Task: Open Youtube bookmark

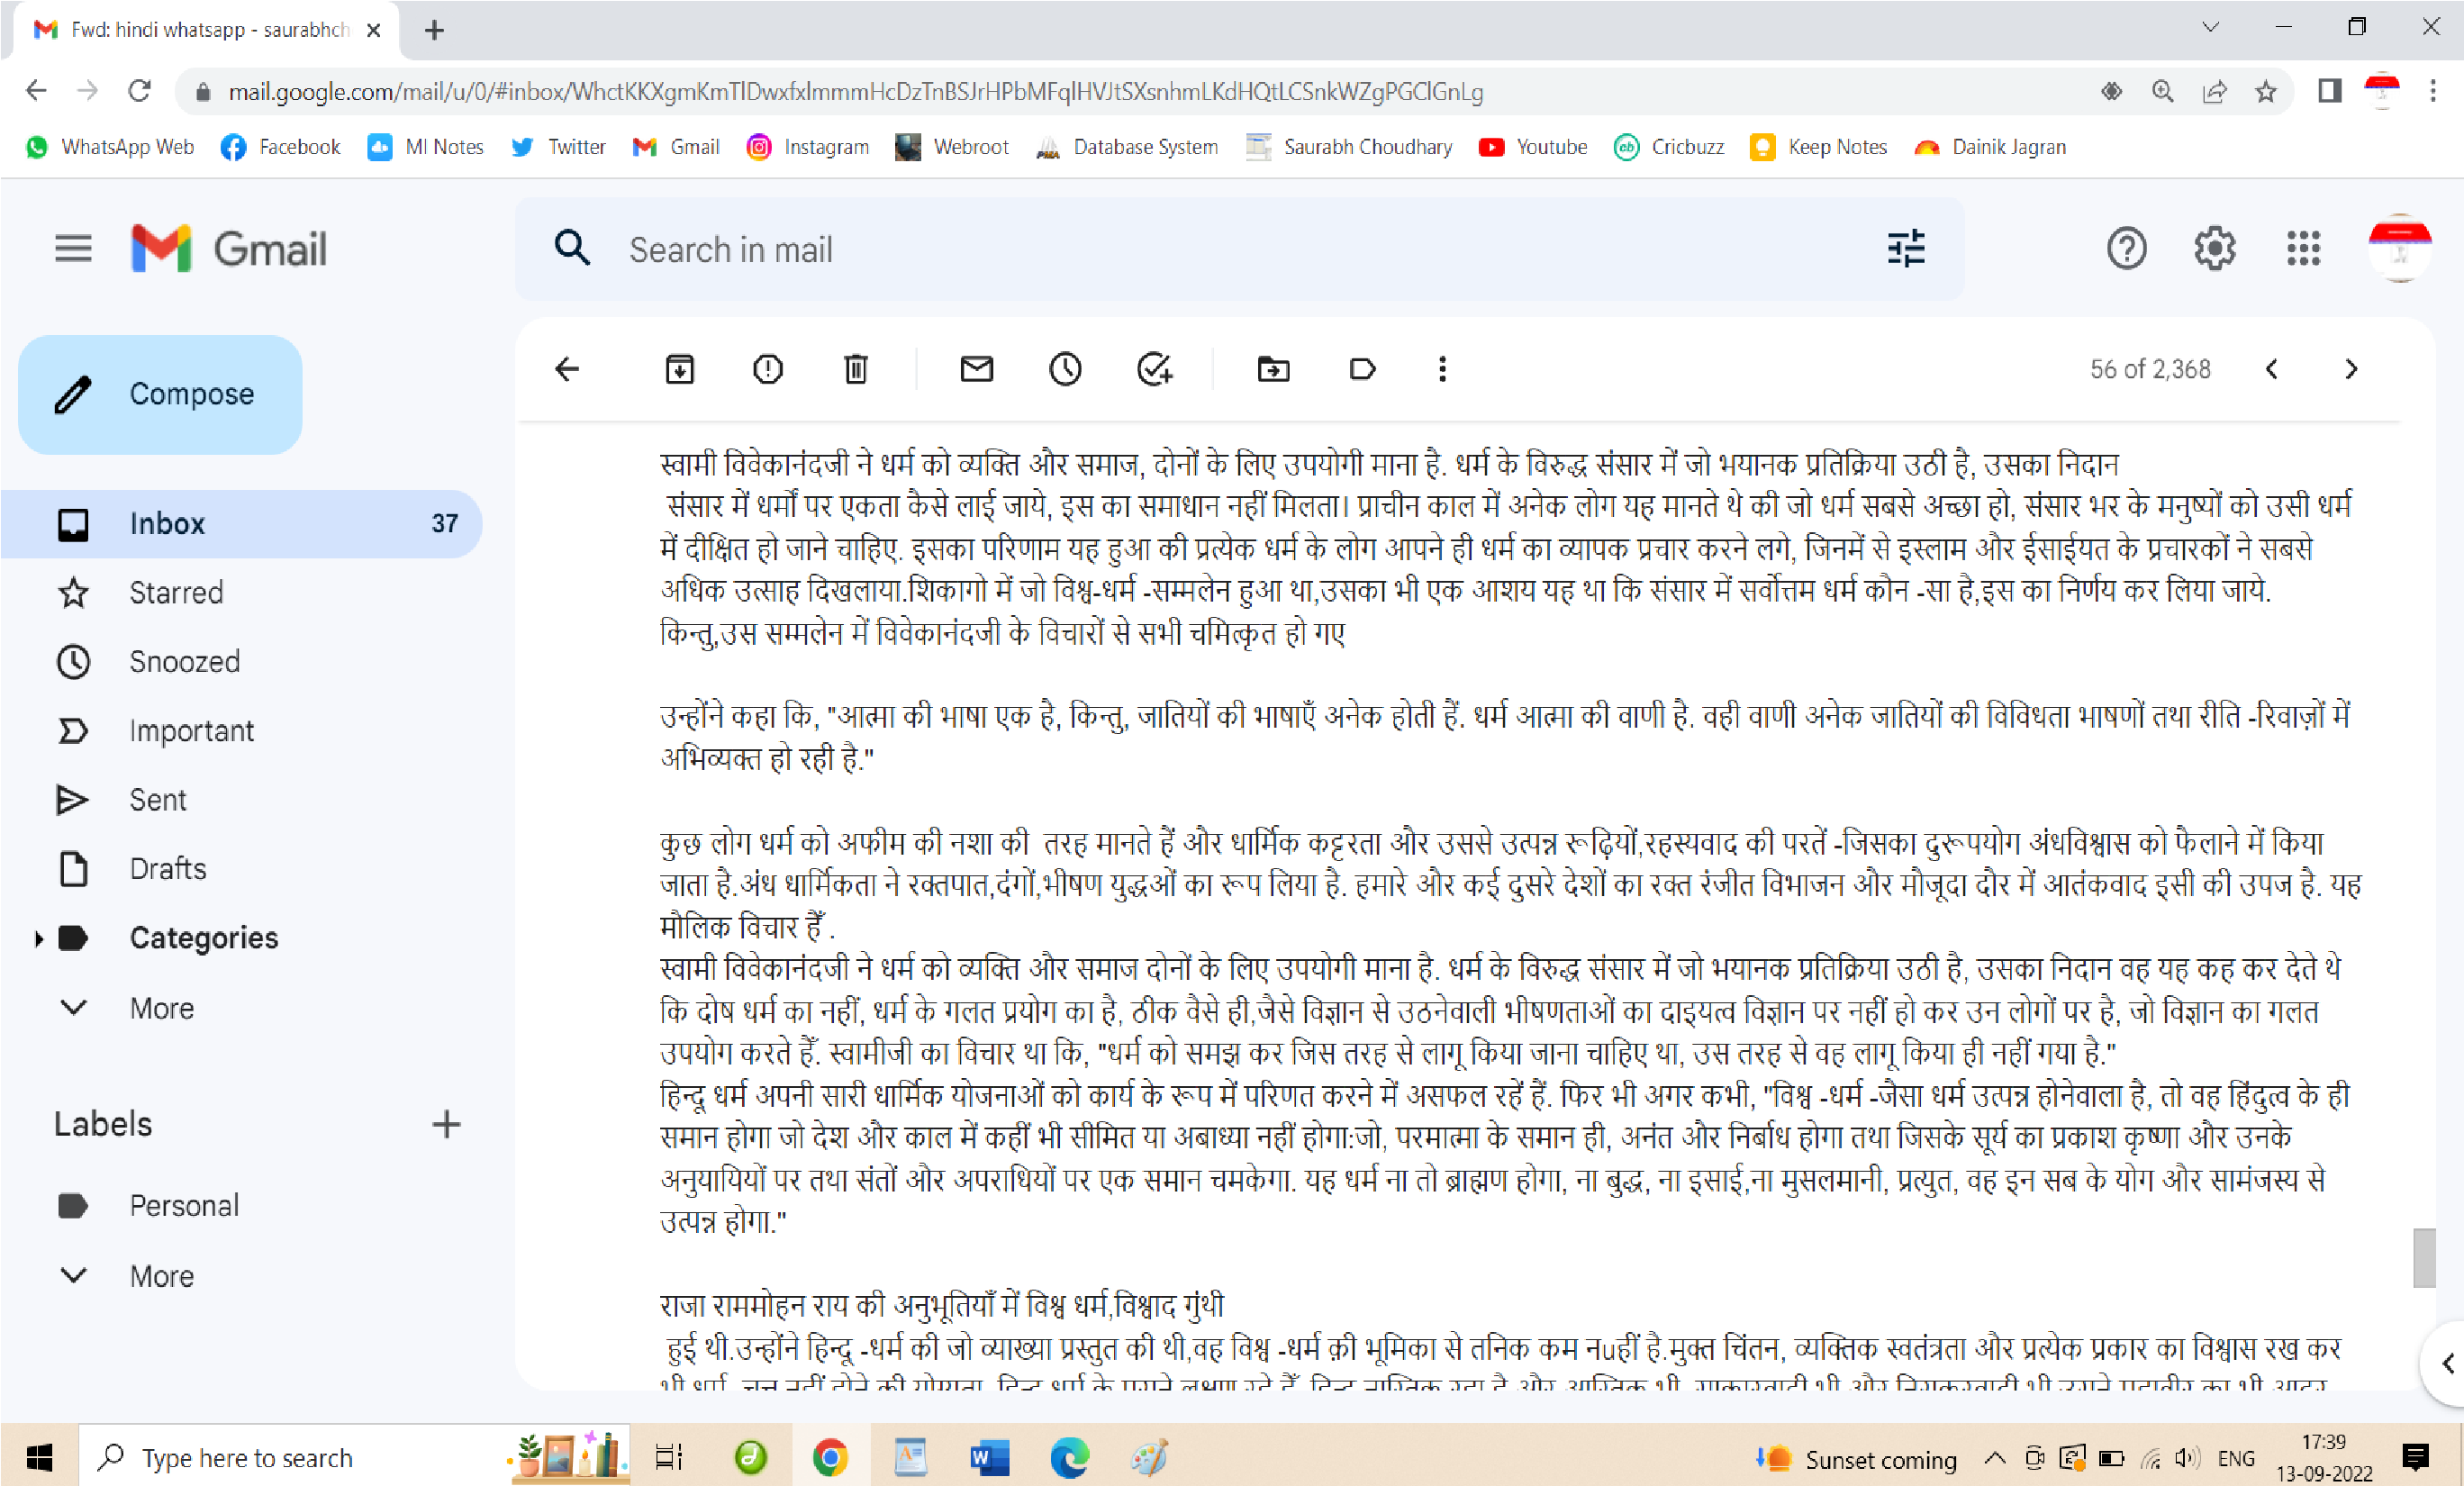Action: 1534,147
